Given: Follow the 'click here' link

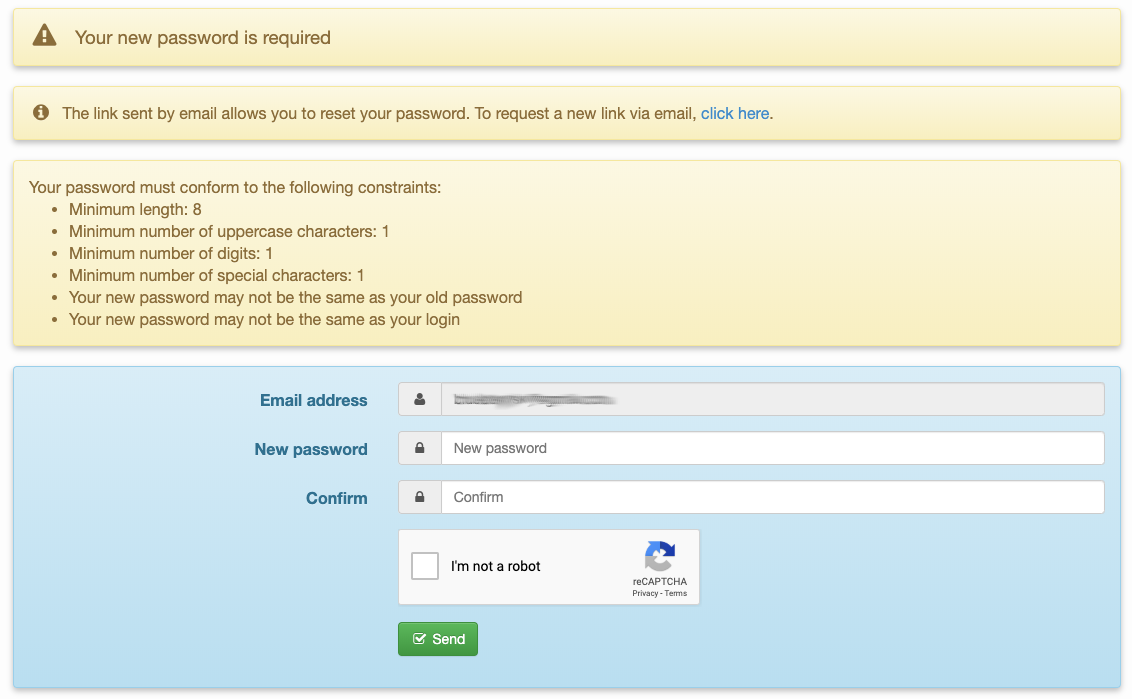Looking at the screenshot, I should [x=735, y=113].
